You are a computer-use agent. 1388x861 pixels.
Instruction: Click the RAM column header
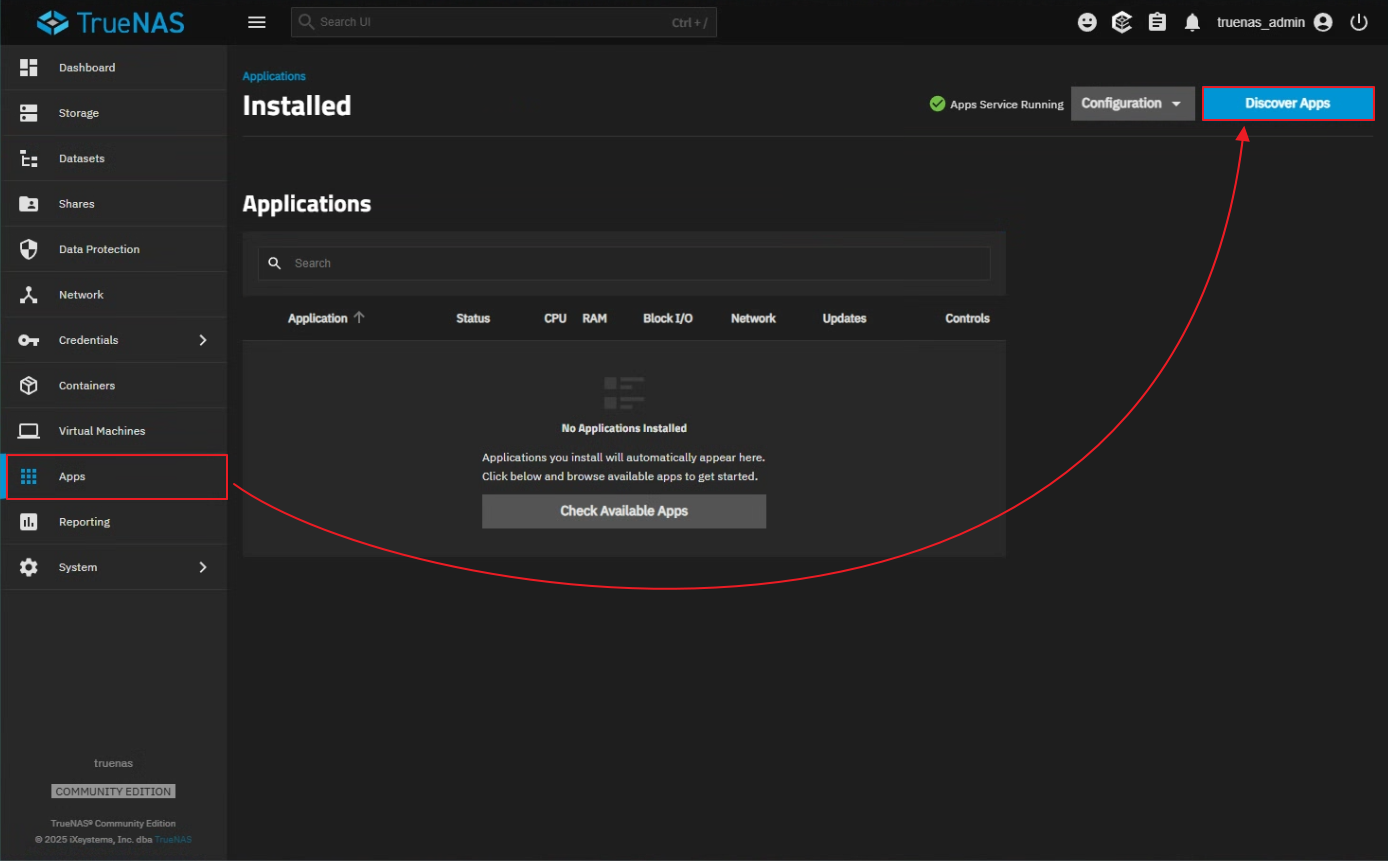pyautogui.click(x=594, y=318)
